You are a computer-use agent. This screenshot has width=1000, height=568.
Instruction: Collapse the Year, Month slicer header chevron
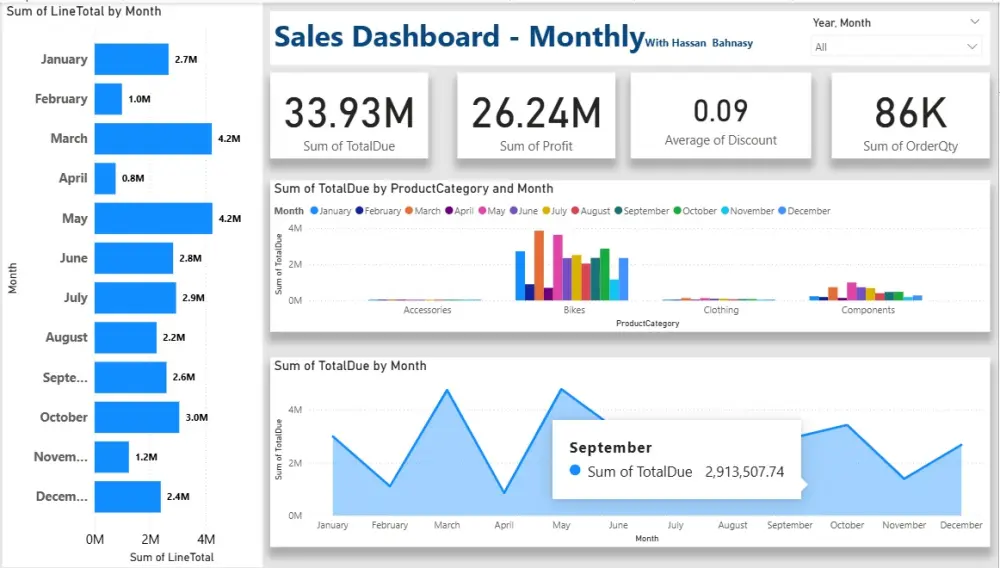point(974,22)
